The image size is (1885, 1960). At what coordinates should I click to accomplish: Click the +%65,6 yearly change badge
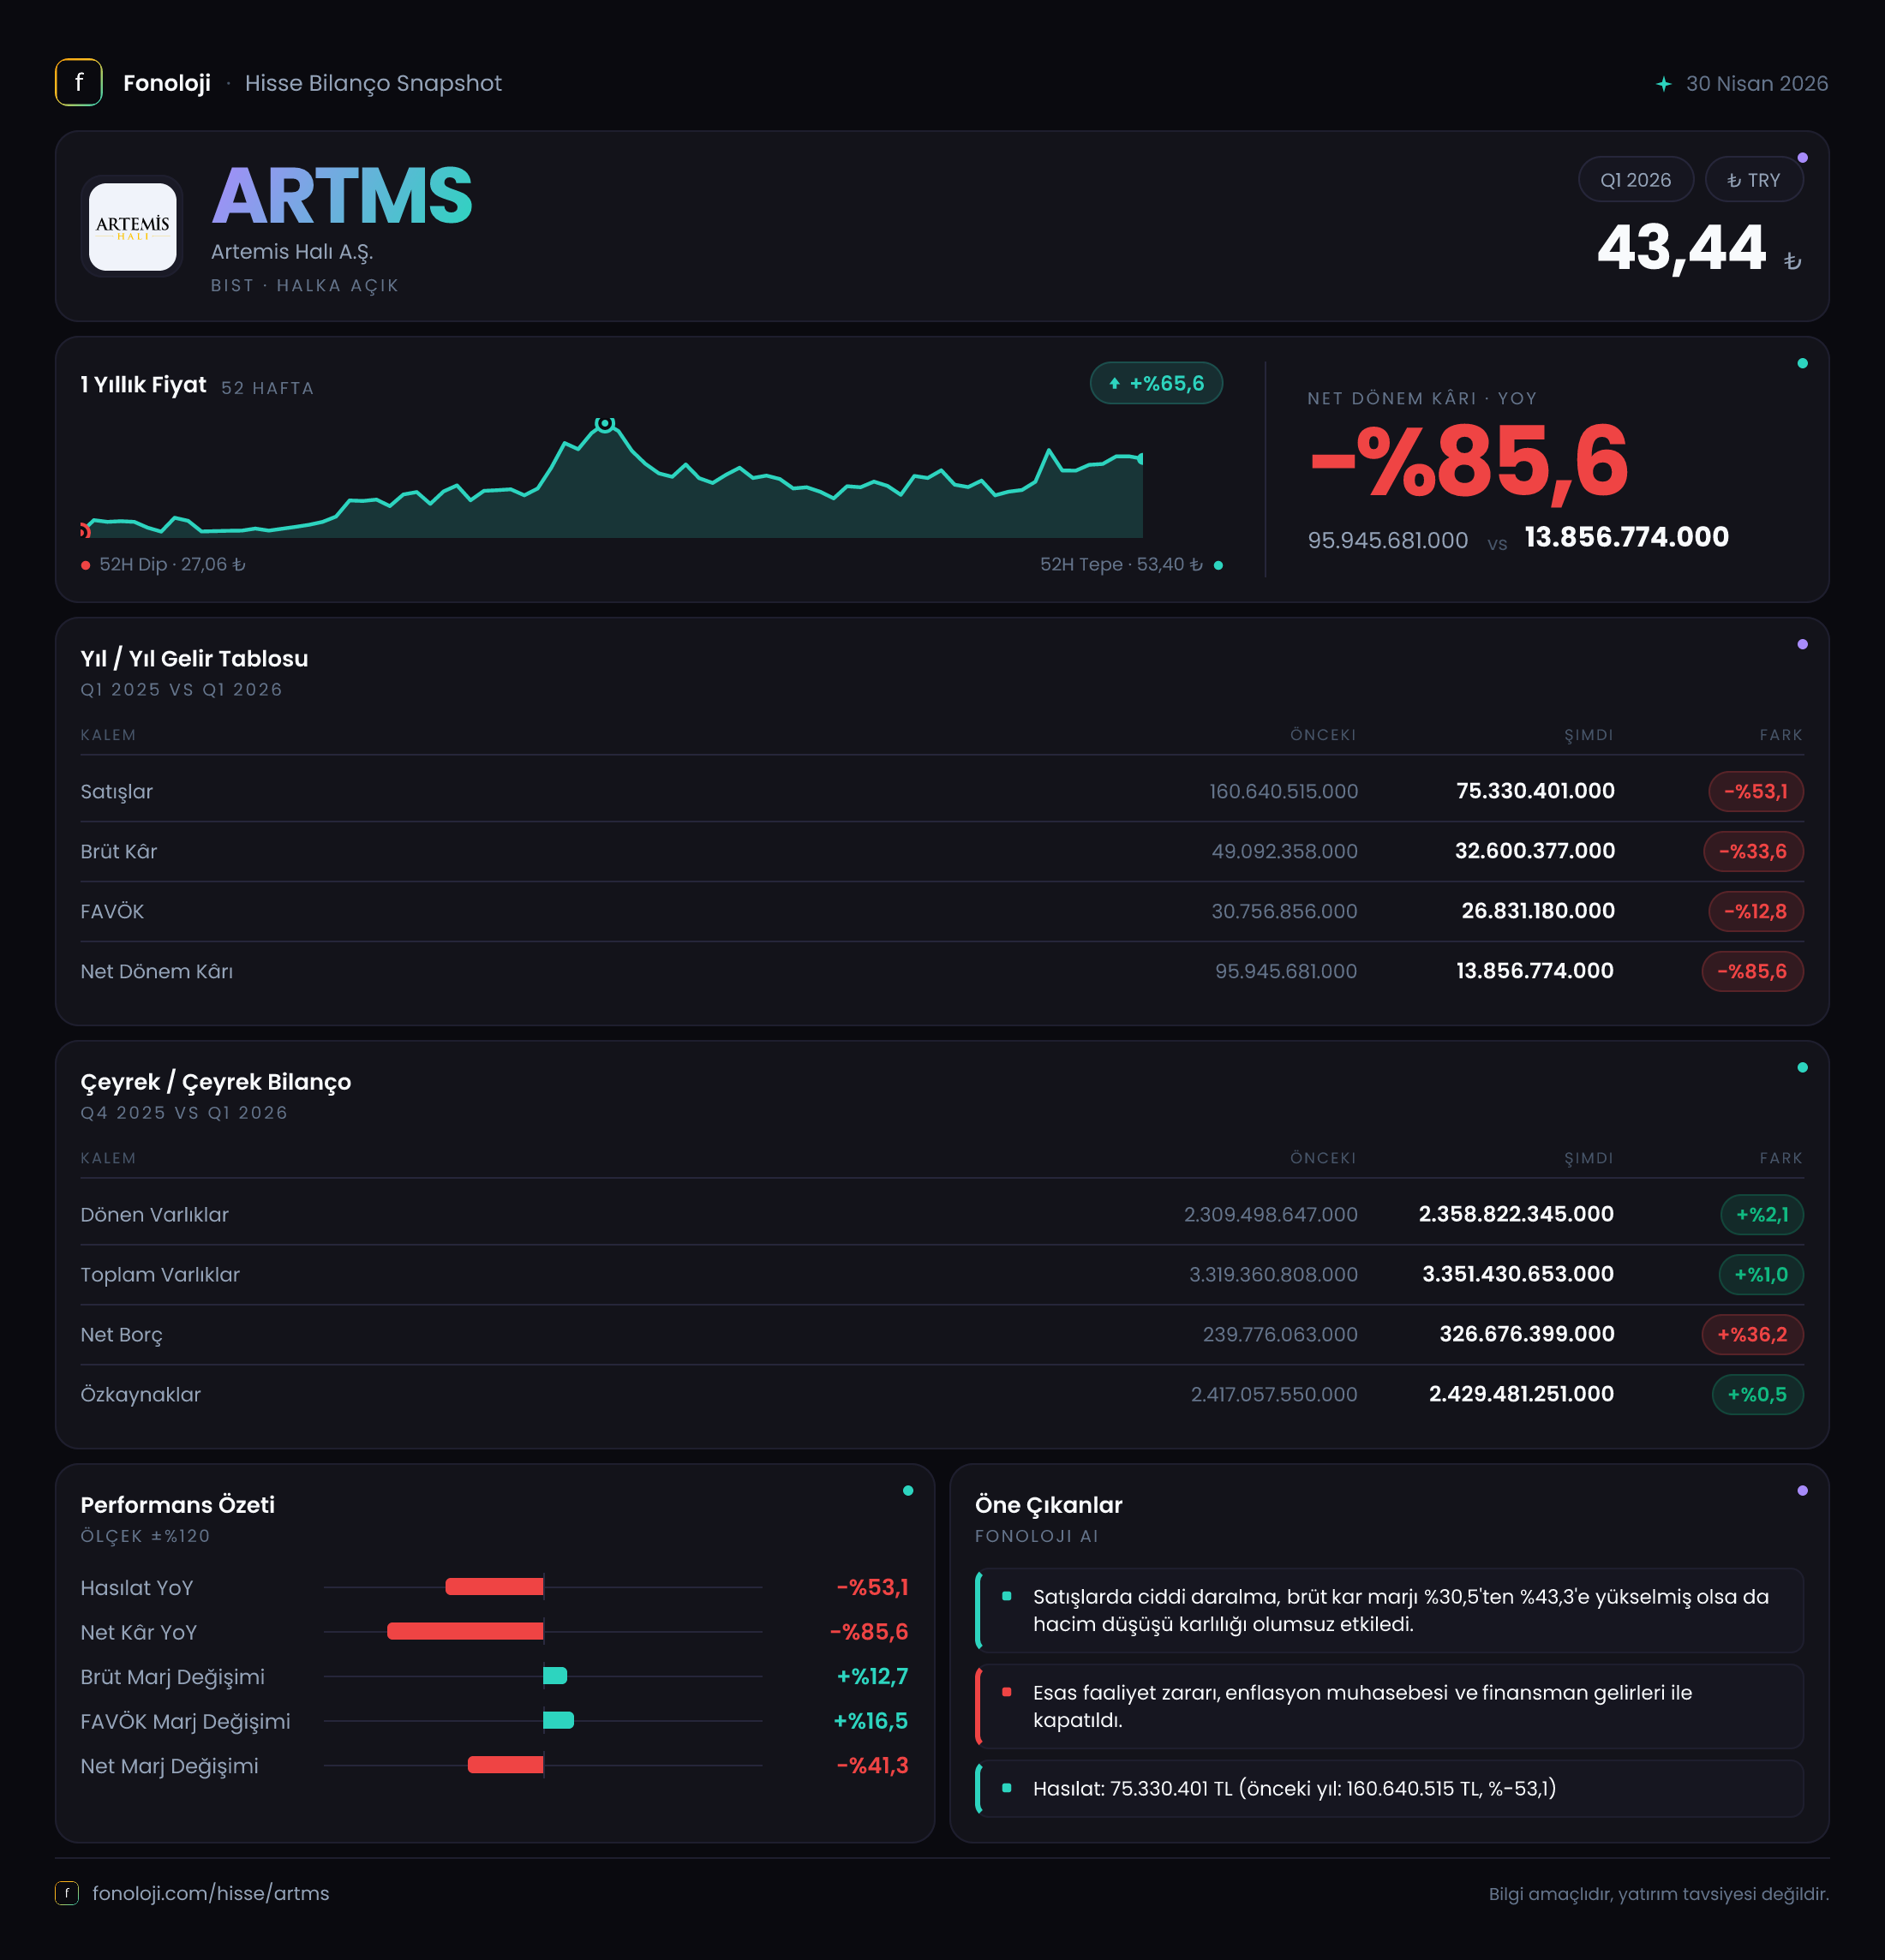point(1156,383)
